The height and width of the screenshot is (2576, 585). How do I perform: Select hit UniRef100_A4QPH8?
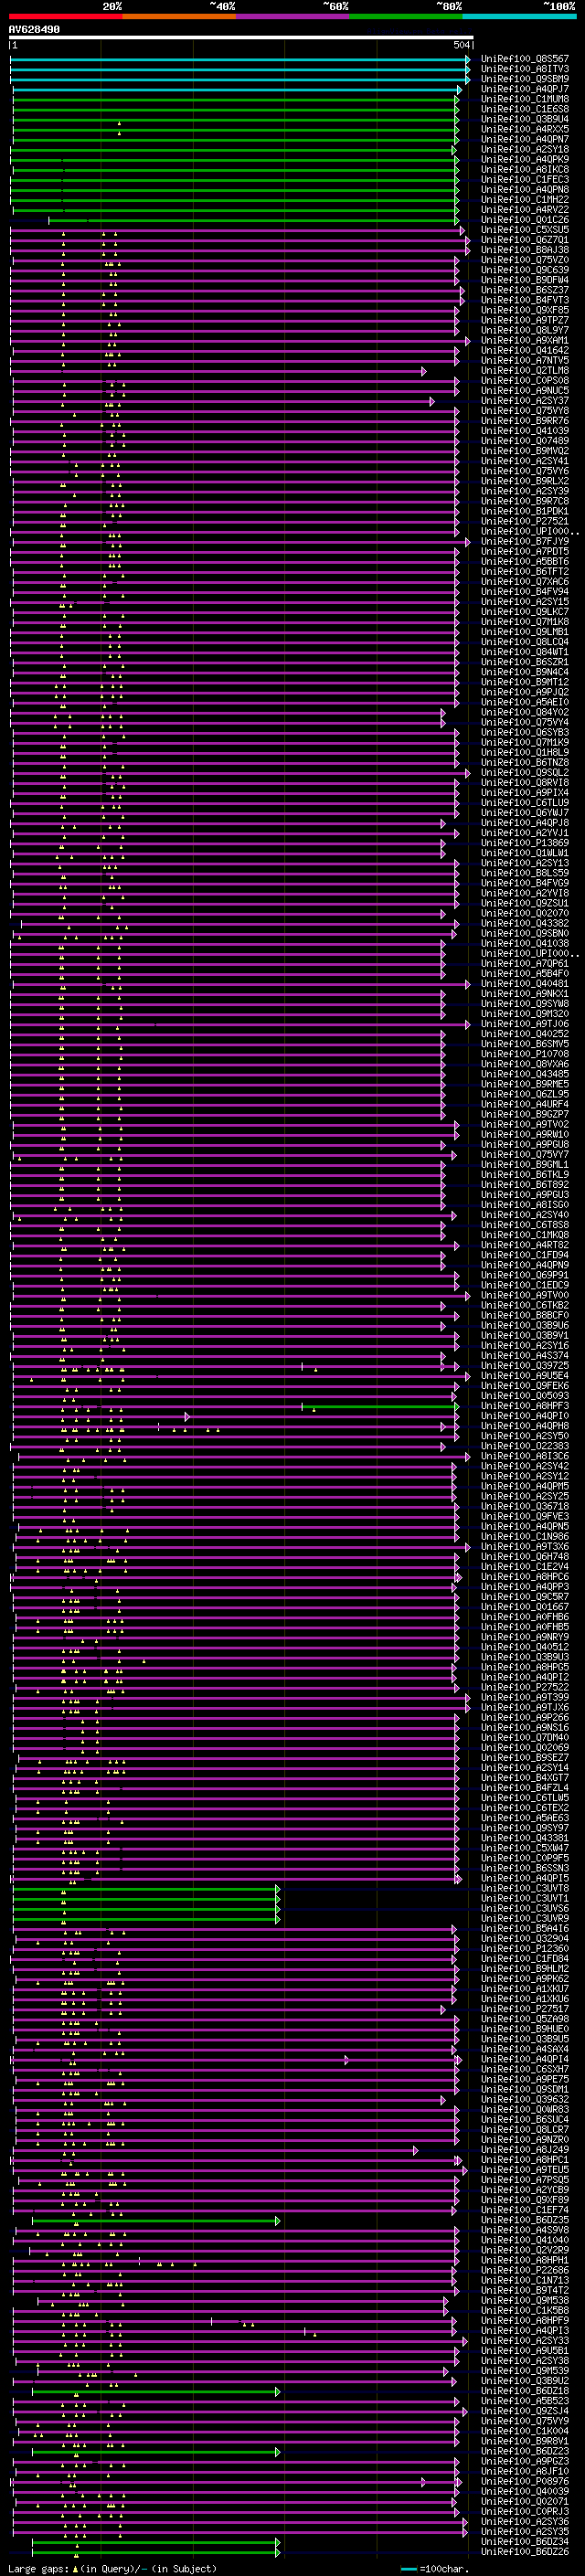coord(525,1426)
